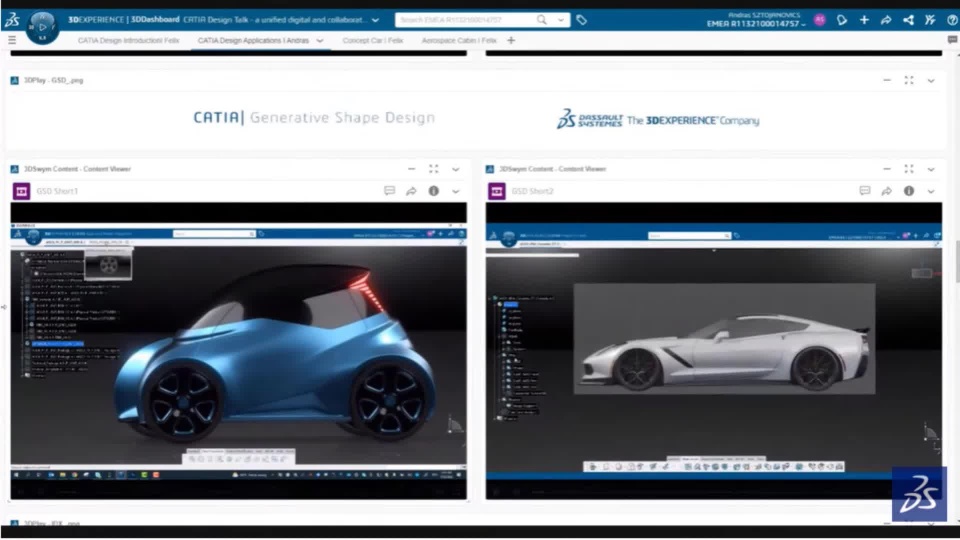The height and width of the screenshot is (540, 960).
Task: Switch to the Aerospace Cabin tab
Action: click(459, 40)
